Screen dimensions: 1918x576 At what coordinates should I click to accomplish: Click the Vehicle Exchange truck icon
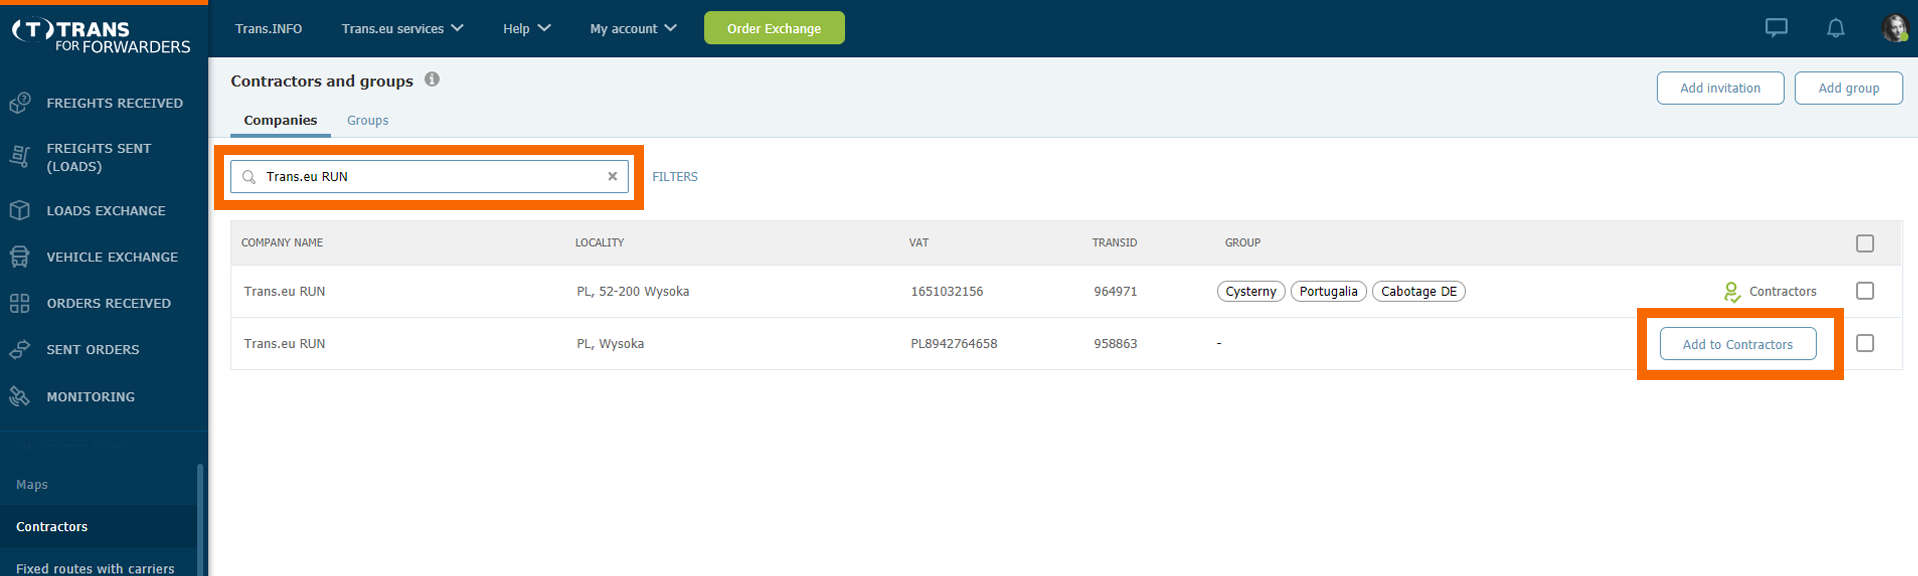[20, 257]
